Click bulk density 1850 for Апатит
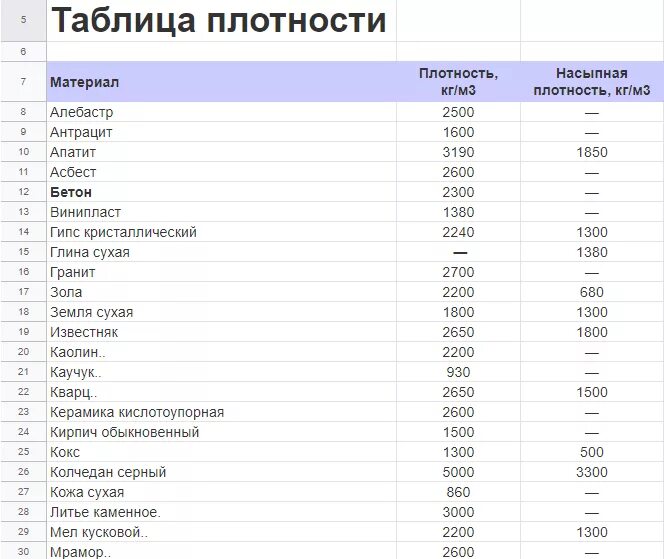664x559 pixels. (592, 152)
